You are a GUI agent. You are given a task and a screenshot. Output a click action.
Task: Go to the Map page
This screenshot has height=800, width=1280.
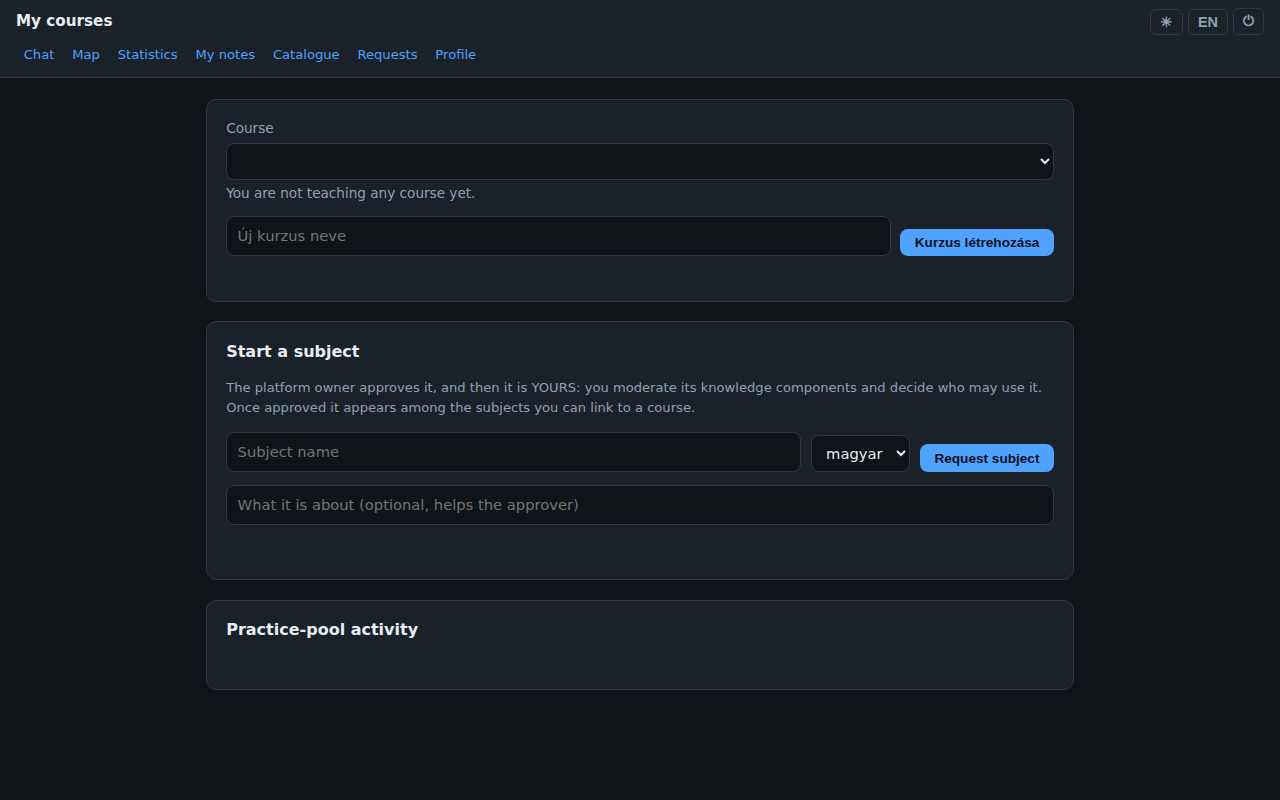click(86, 55)
